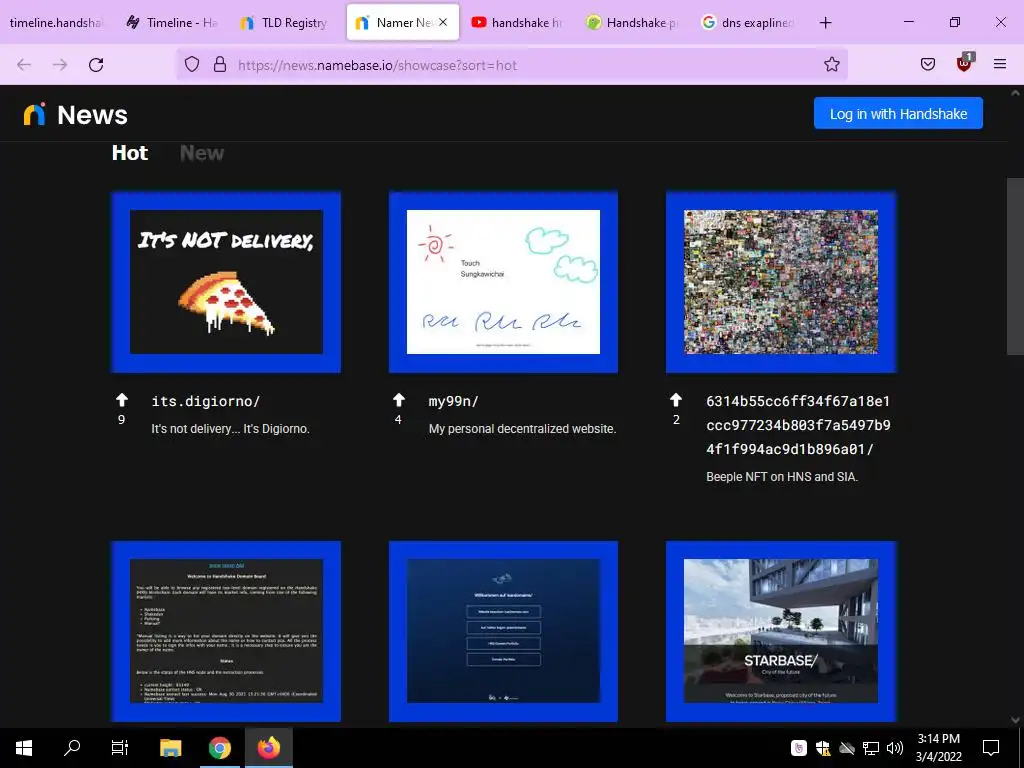Open the STARBASE/ thumbnail
1024x768 pixels.
point(780,631)
